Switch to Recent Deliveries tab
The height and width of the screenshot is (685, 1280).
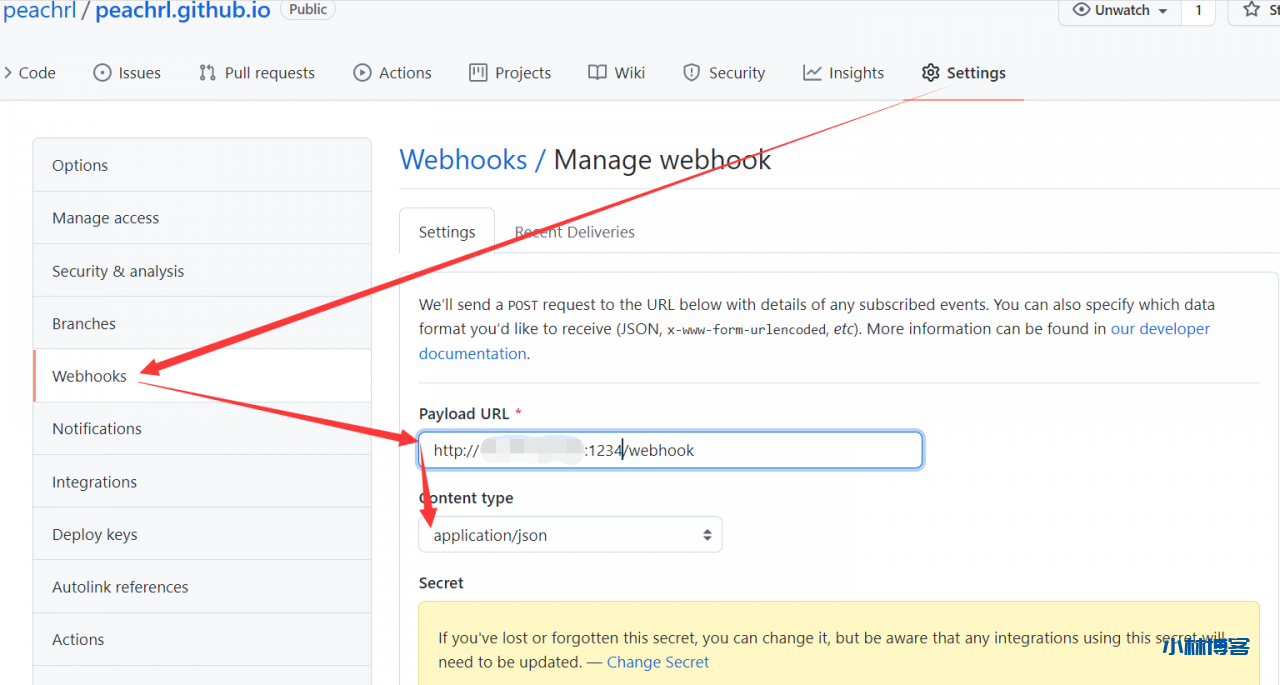pos(574,232)
